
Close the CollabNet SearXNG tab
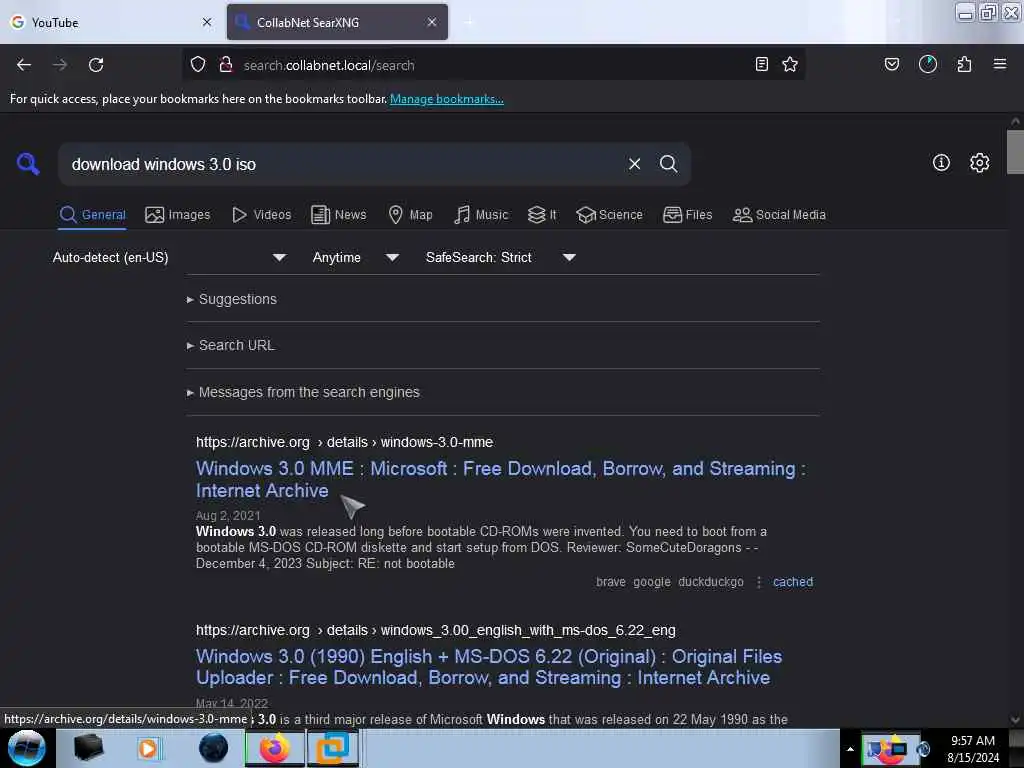tap(432, 22)
